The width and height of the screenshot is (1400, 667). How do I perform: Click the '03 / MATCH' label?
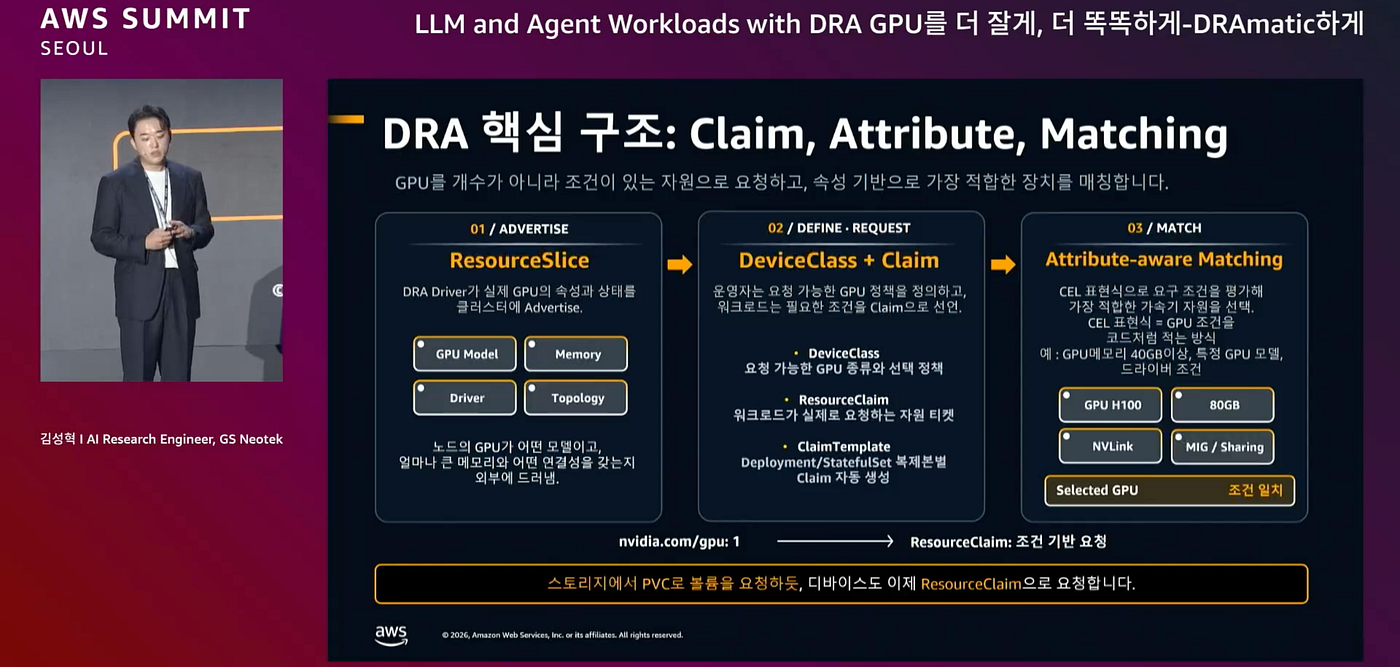coord(1164,228)
